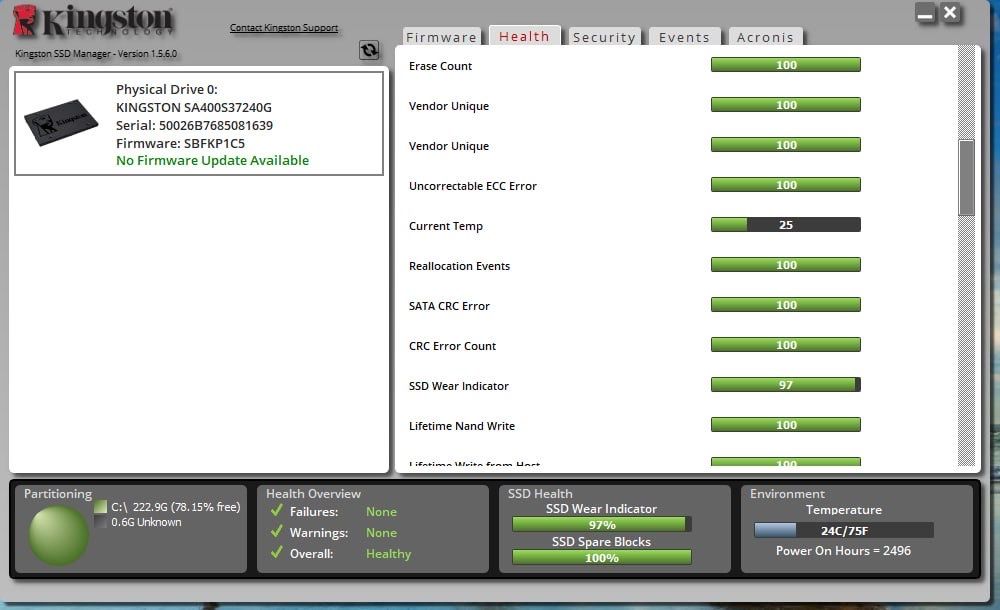Switch to the Events tab
Image resolution: width=1000 pixels, height=610 pixels.
684,37
